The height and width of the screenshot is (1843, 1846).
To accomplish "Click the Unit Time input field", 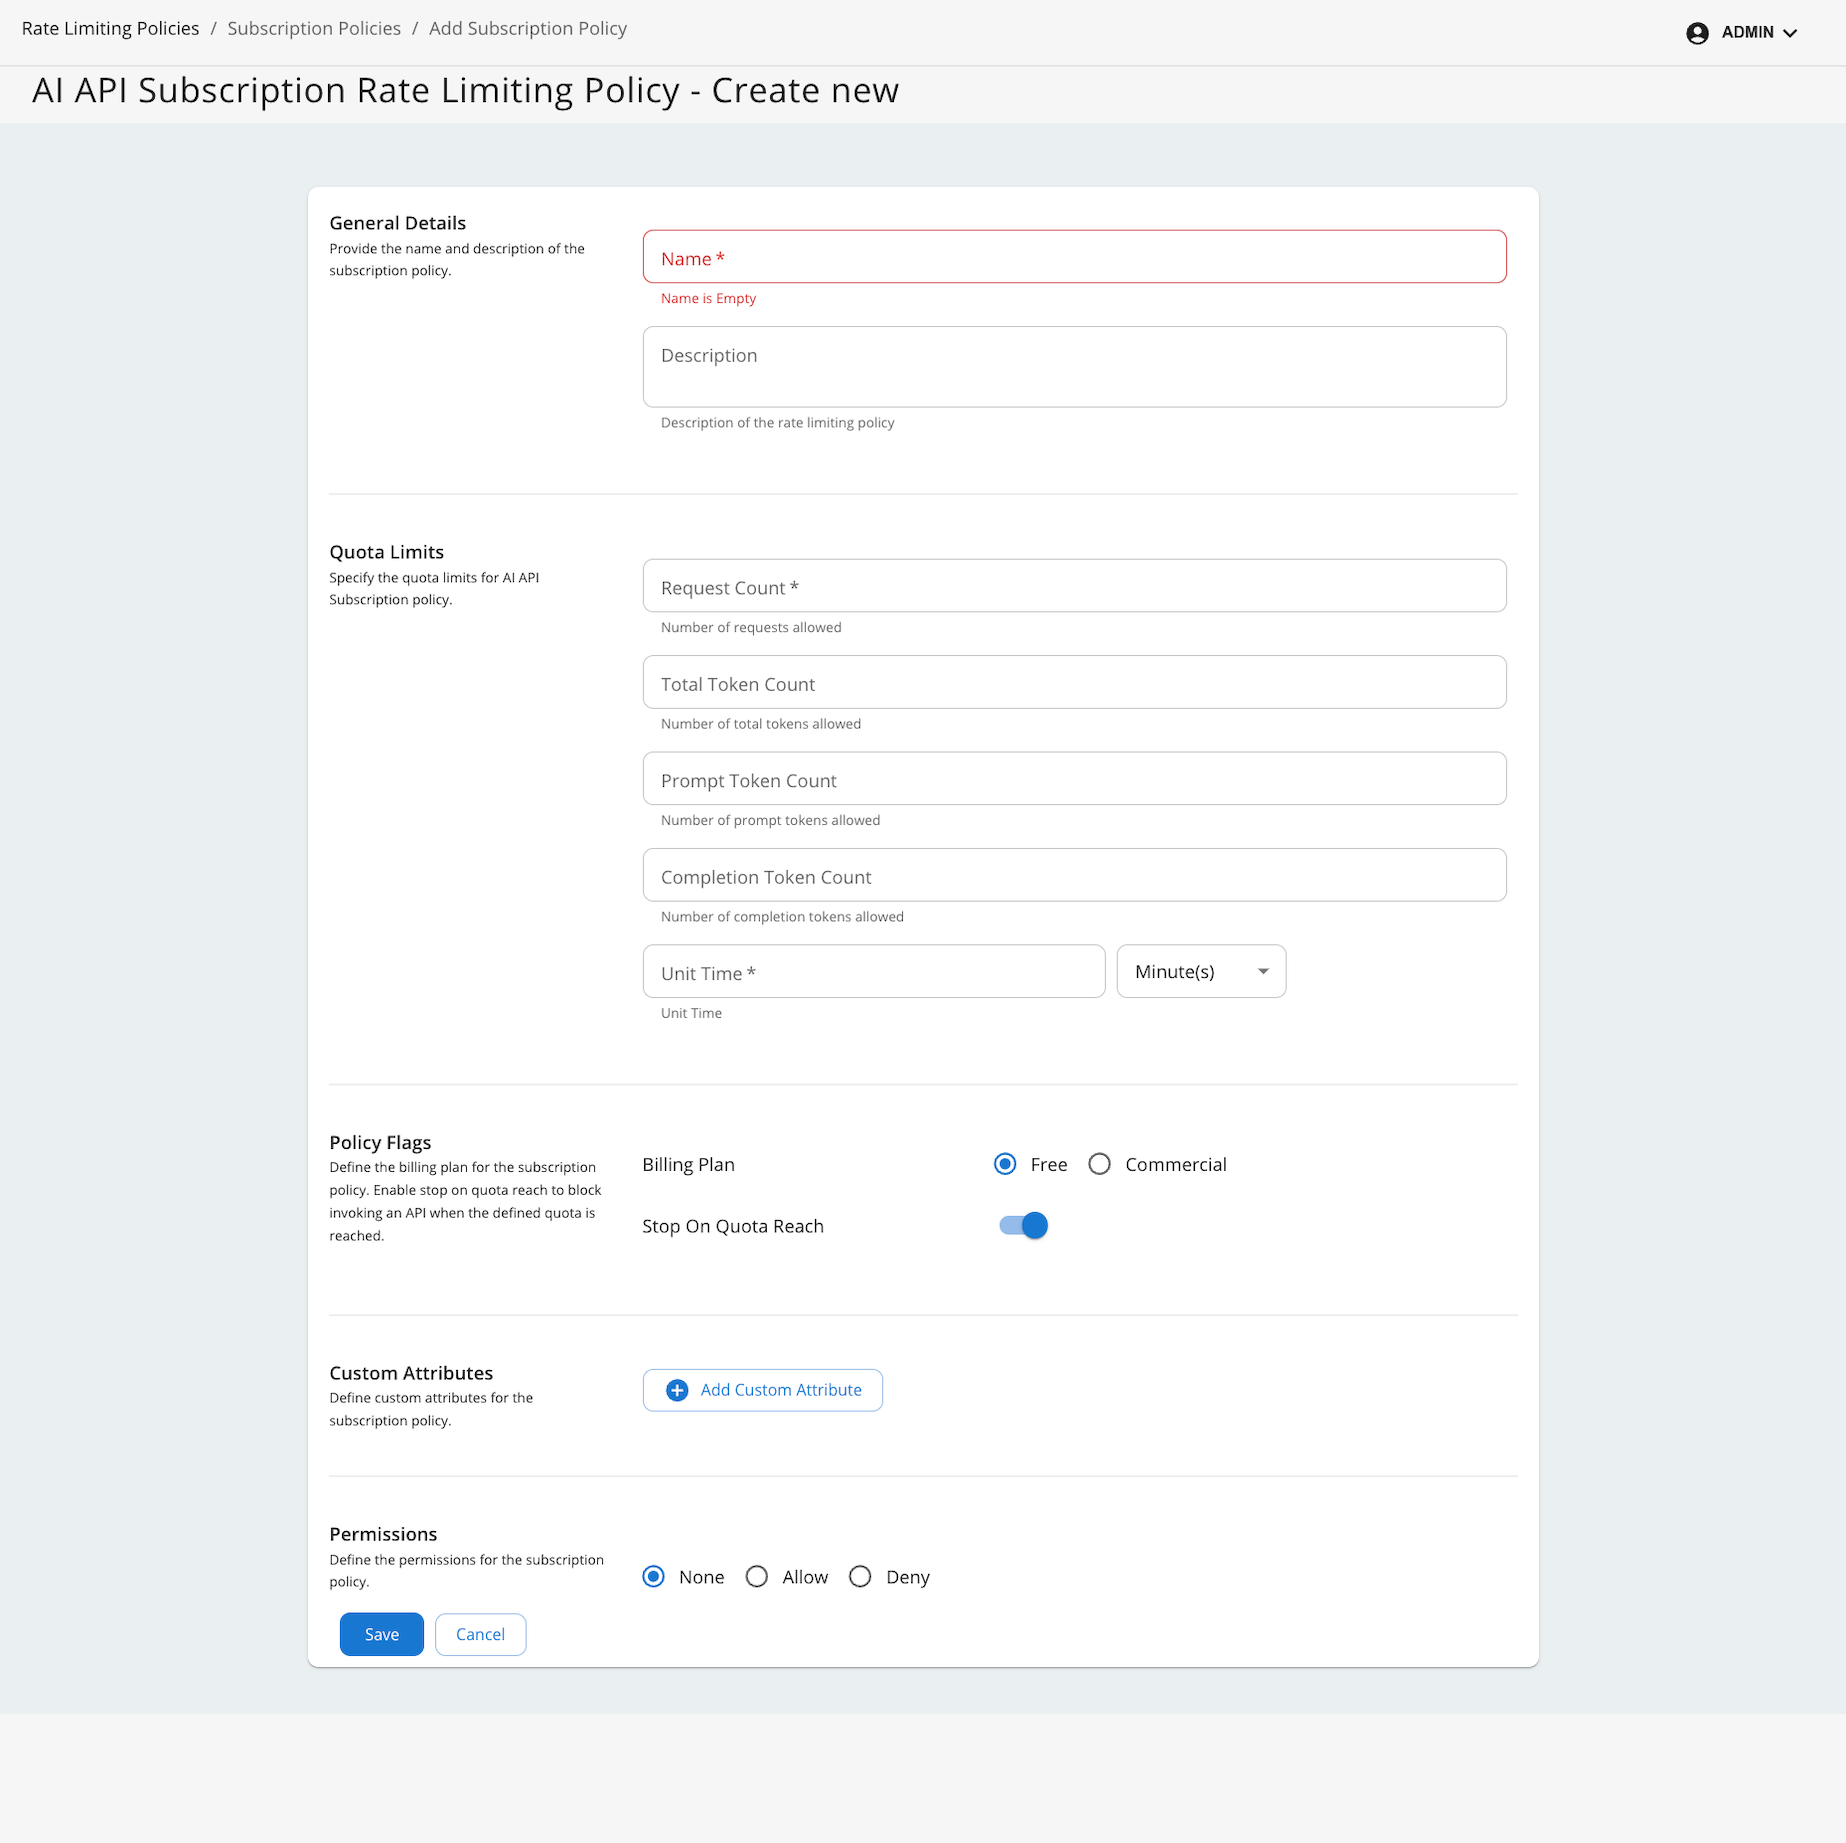I will click(x=873, y=972).
